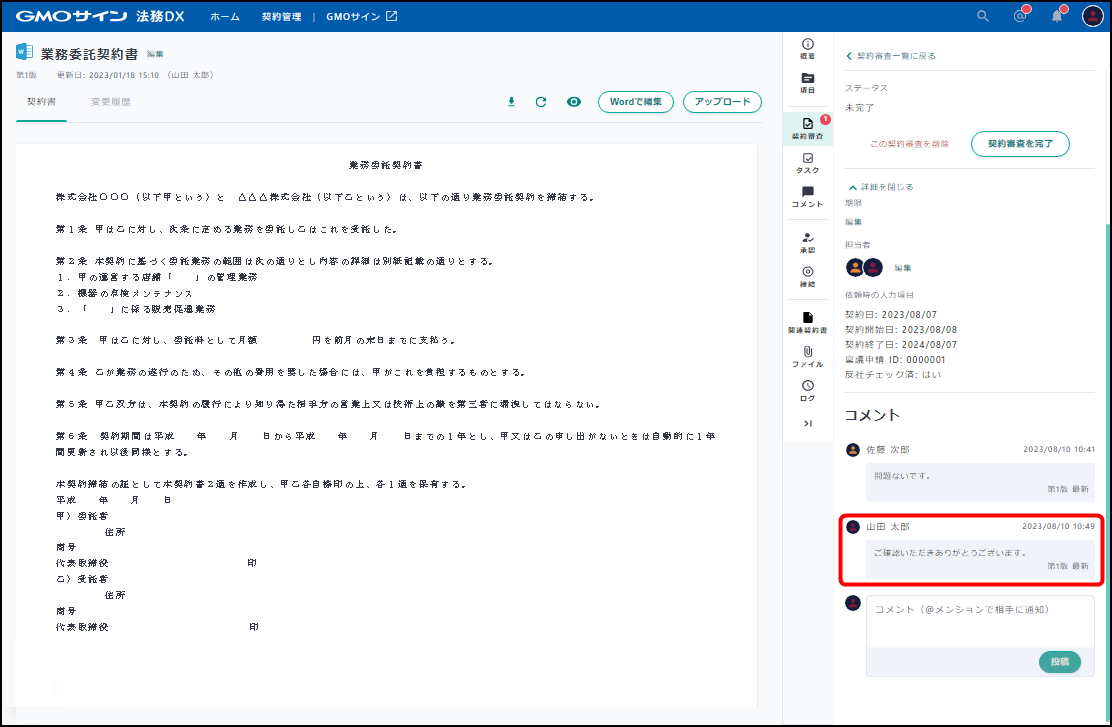
Task: Collapse the side panel with arrow icon
Action: click(x=807, y=424)
